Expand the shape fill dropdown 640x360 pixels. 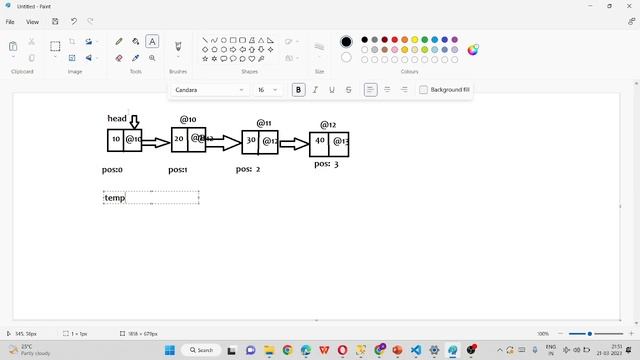coord(297,58)
